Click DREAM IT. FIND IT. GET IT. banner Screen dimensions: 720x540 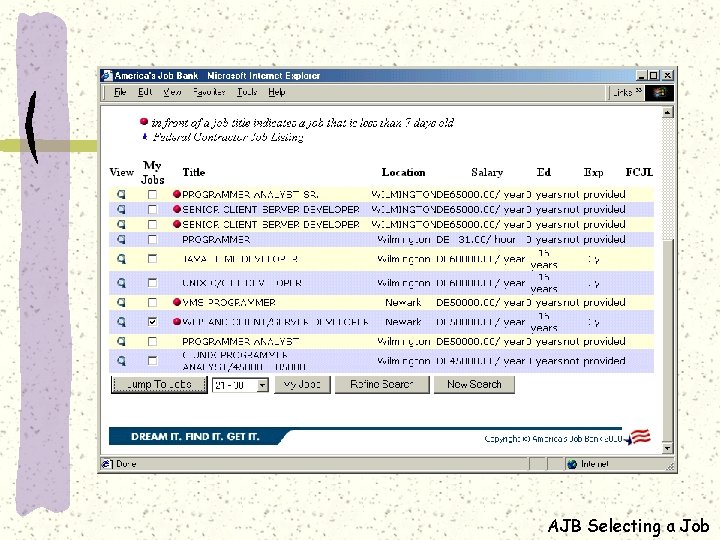click(195, 437)
